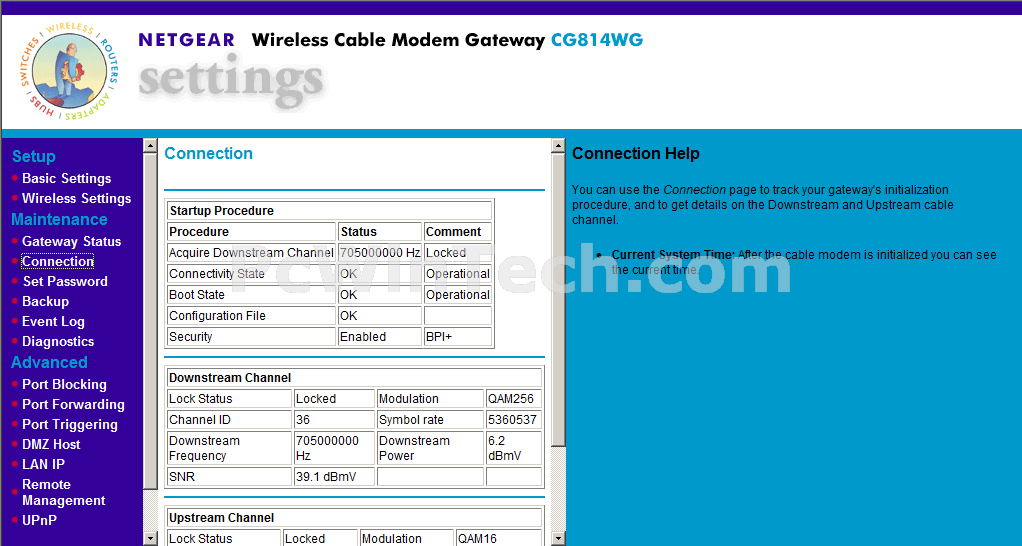The image size is (1022, 546).
Task: Click the Enabled security status cell
Action: pos(380,337)
